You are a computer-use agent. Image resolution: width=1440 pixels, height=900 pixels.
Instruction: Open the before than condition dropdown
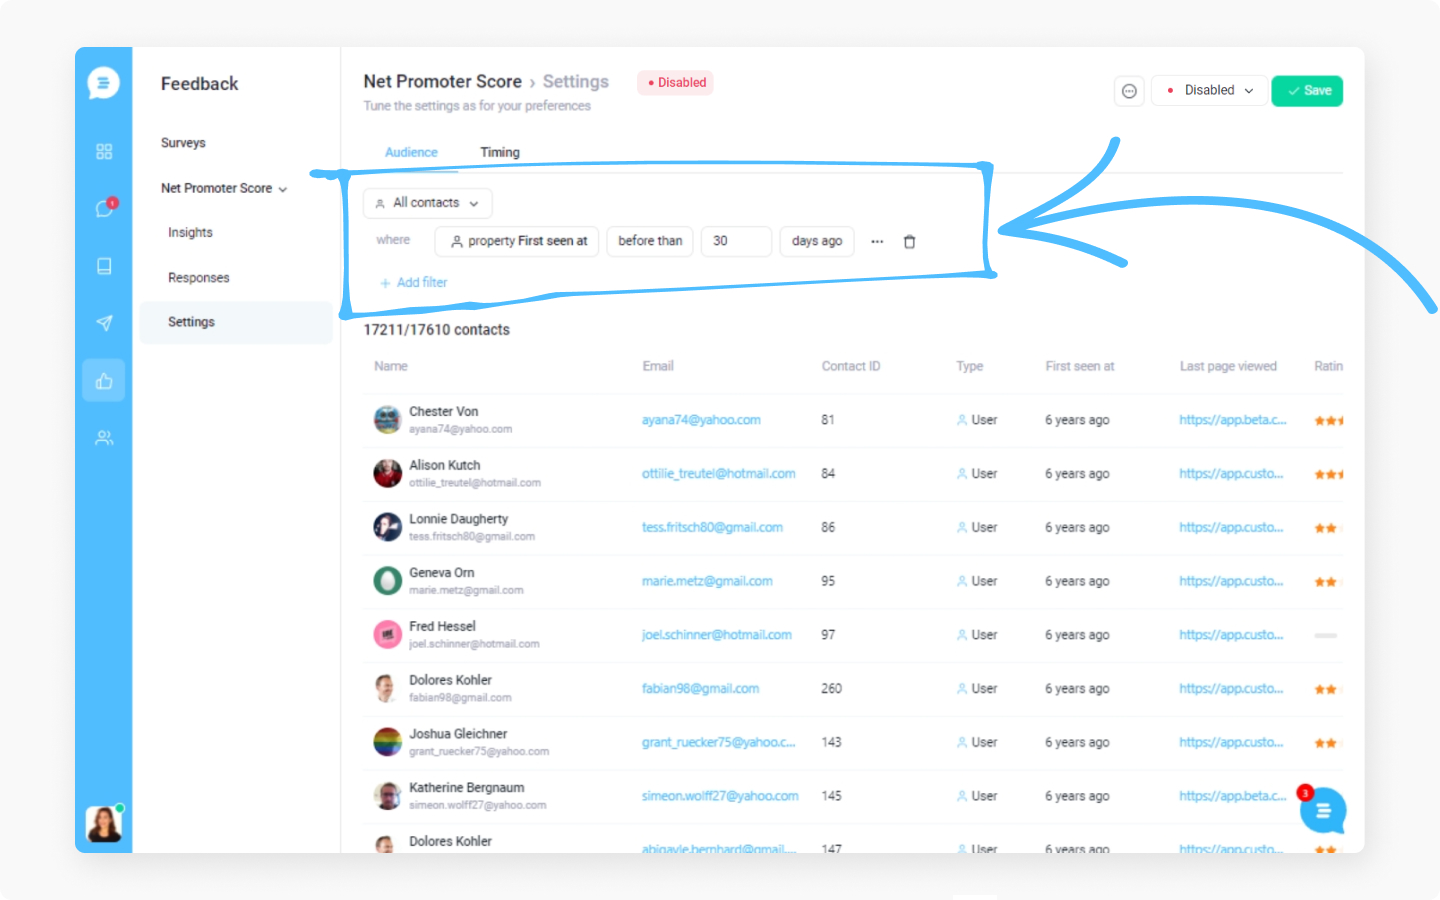[650, 241]
